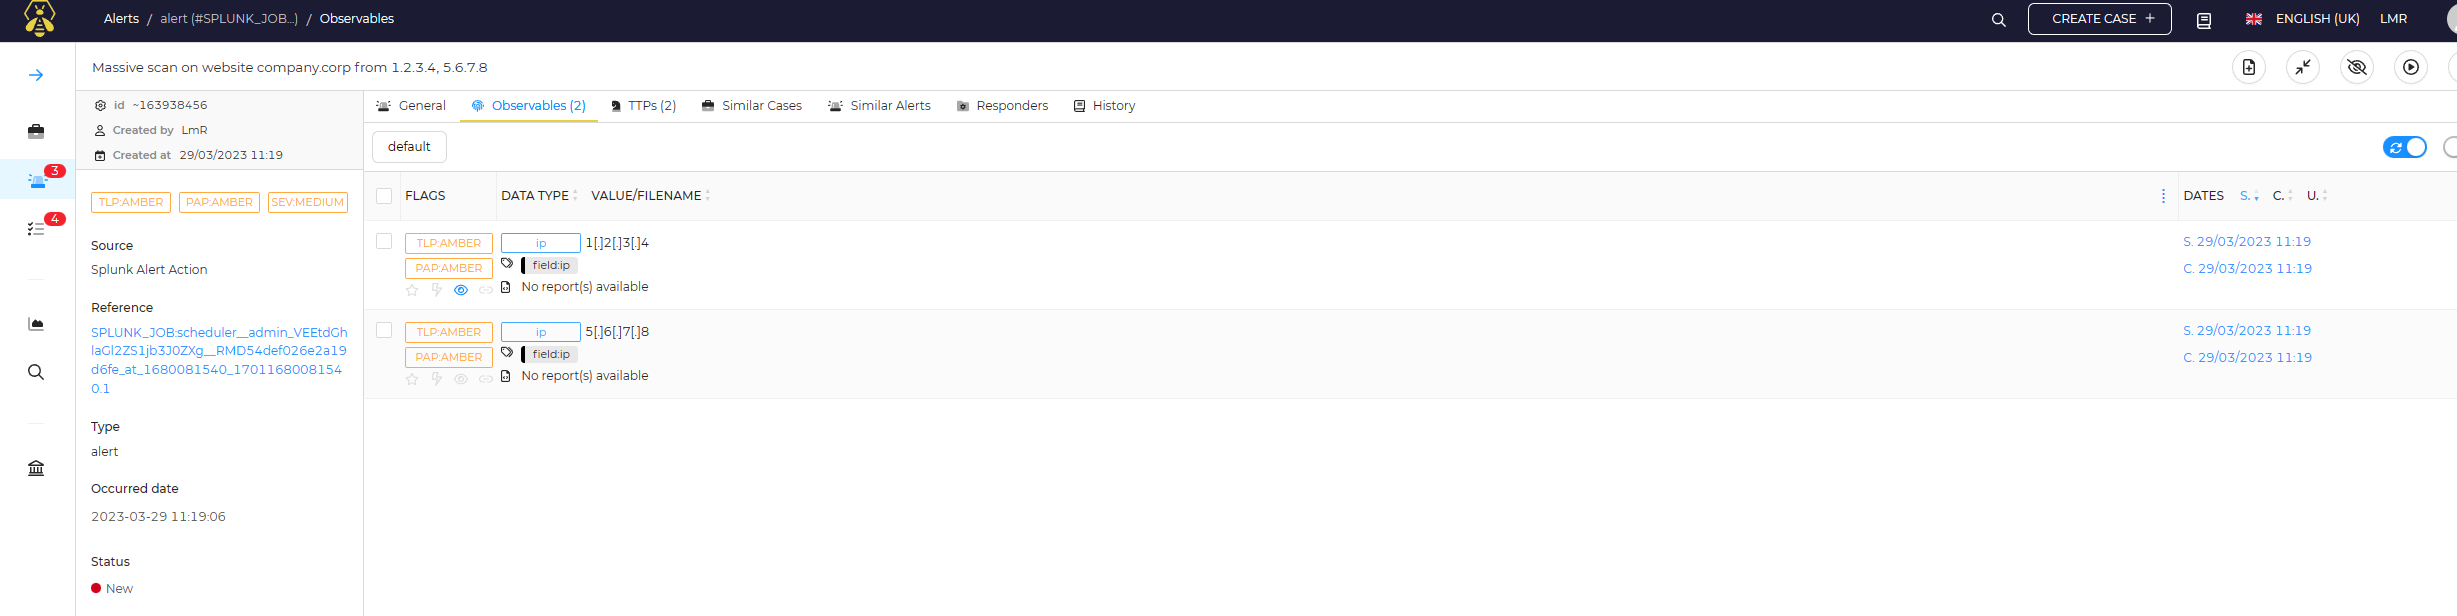Click the tags icon in the 5[.]6[.]7[.]8 row

pos(507,353)
